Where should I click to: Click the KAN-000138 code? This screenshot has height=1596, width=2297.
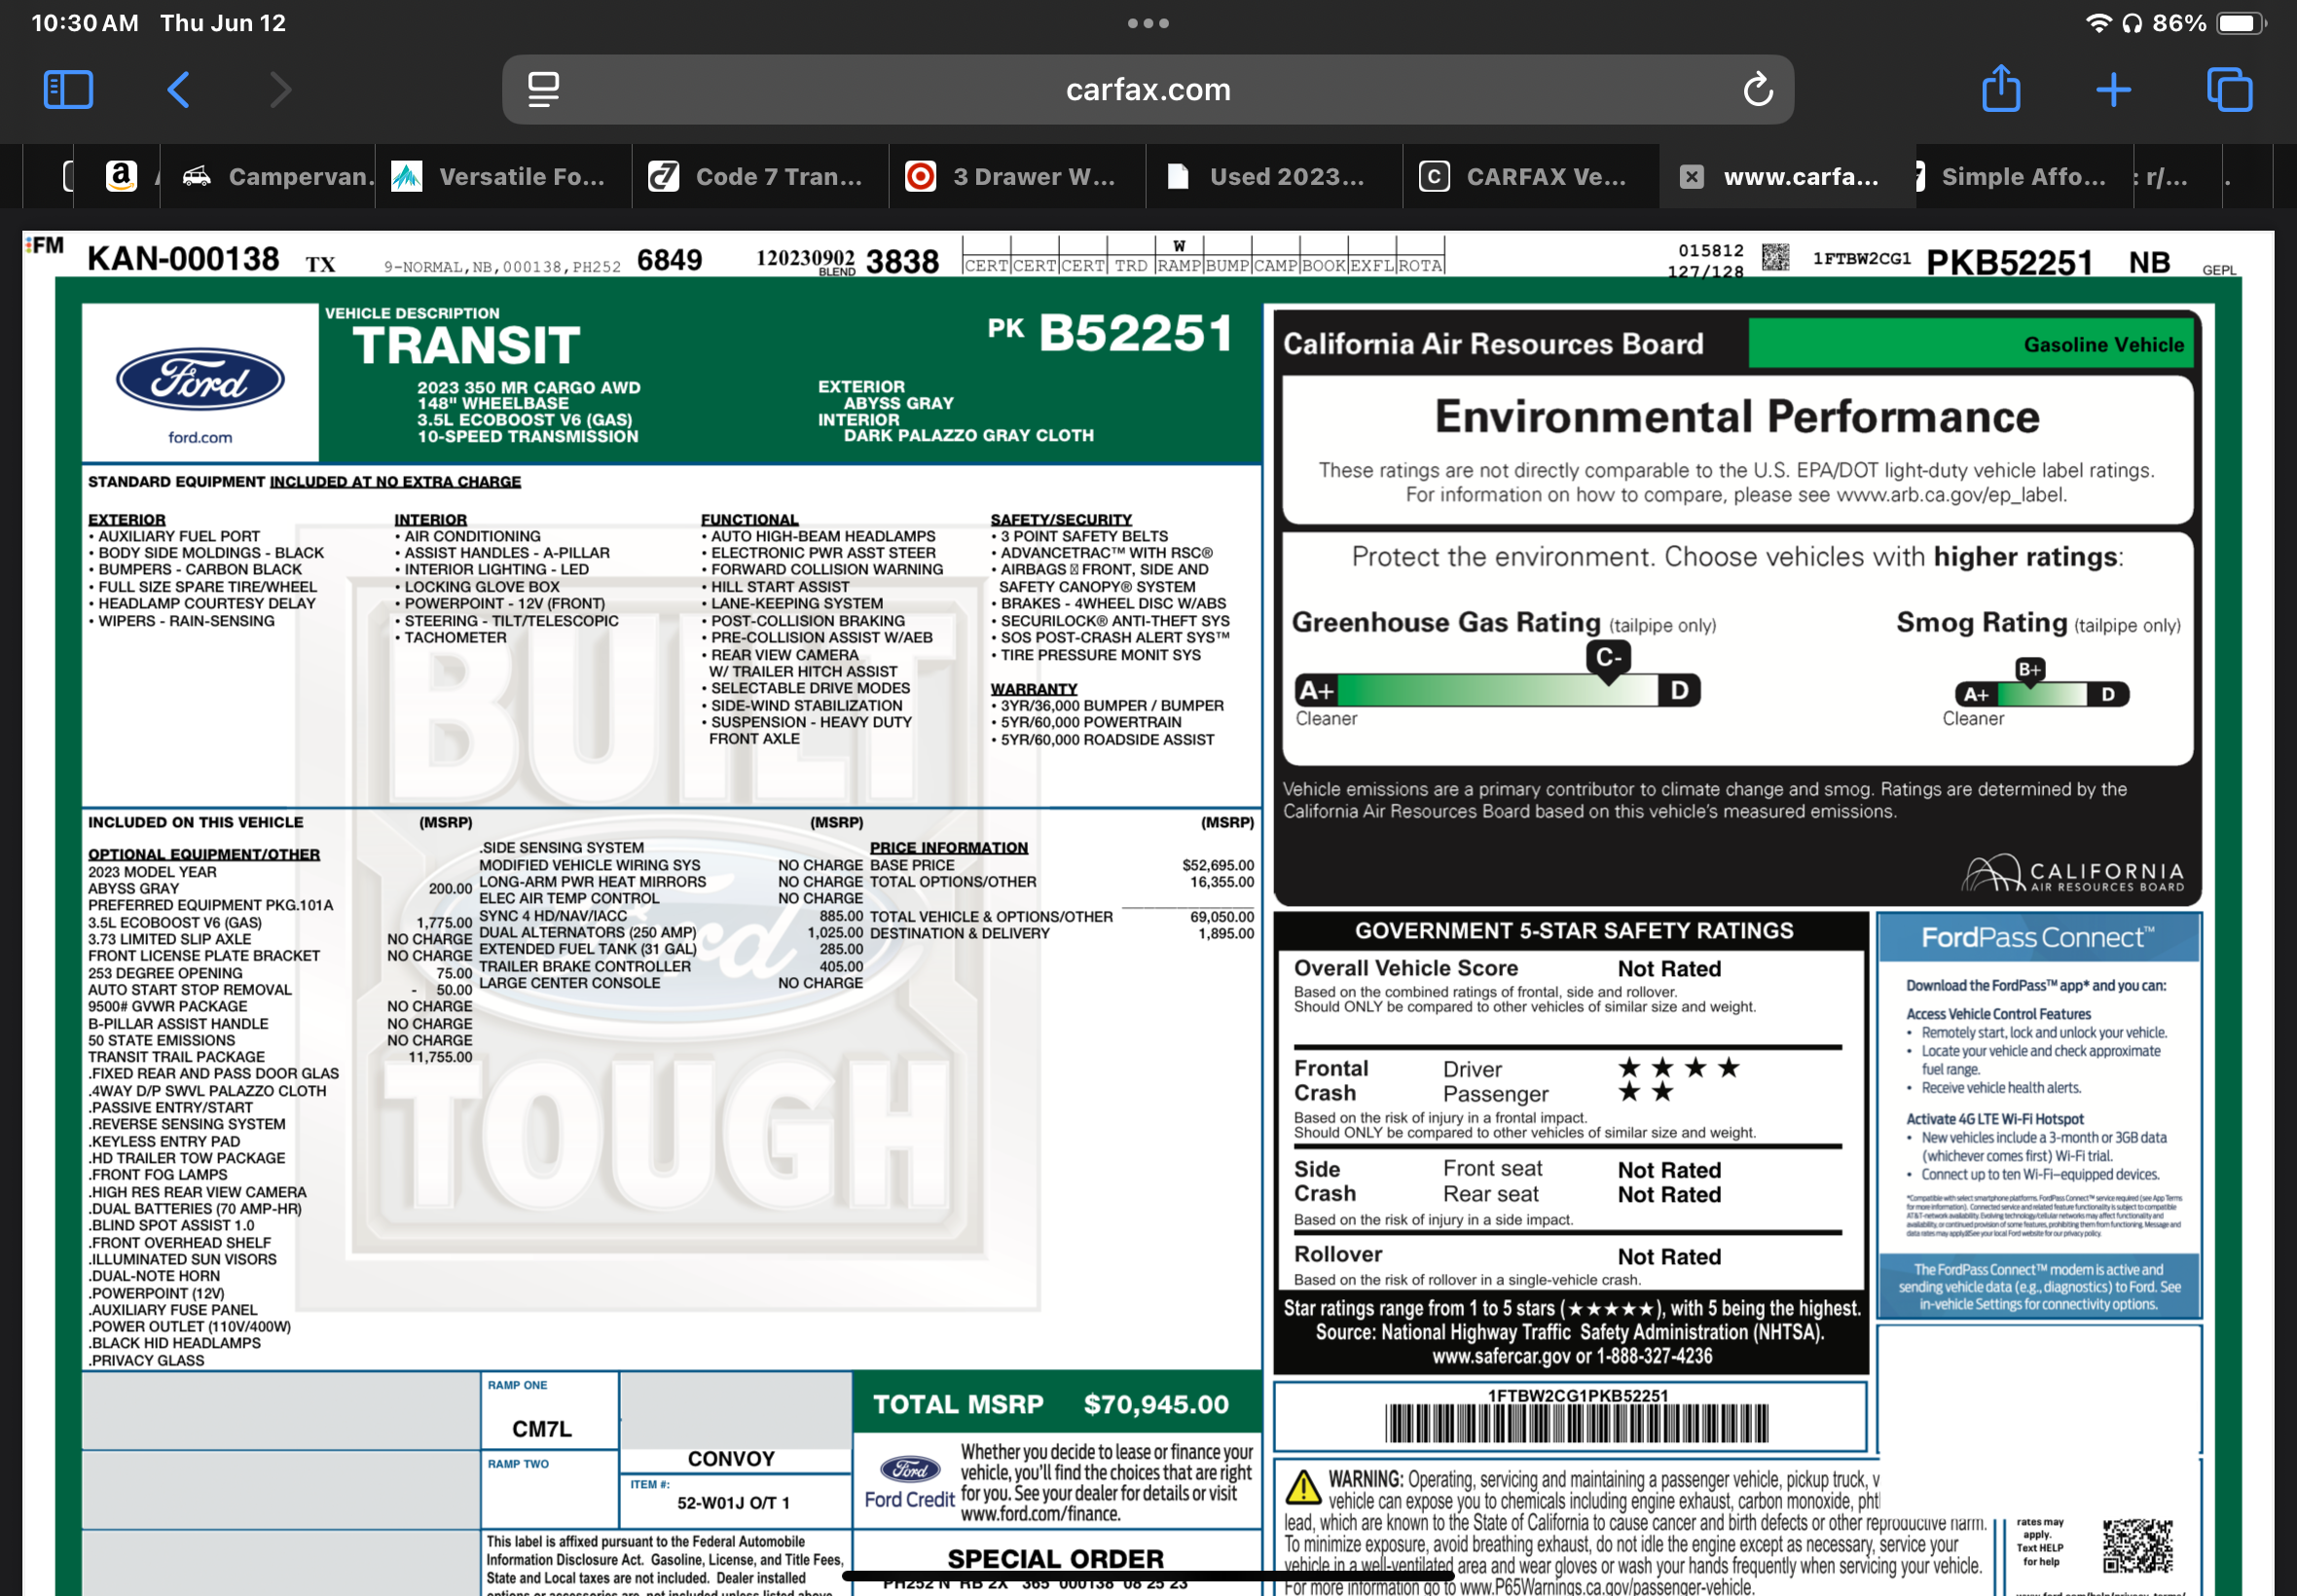click(x=183, y=259)
